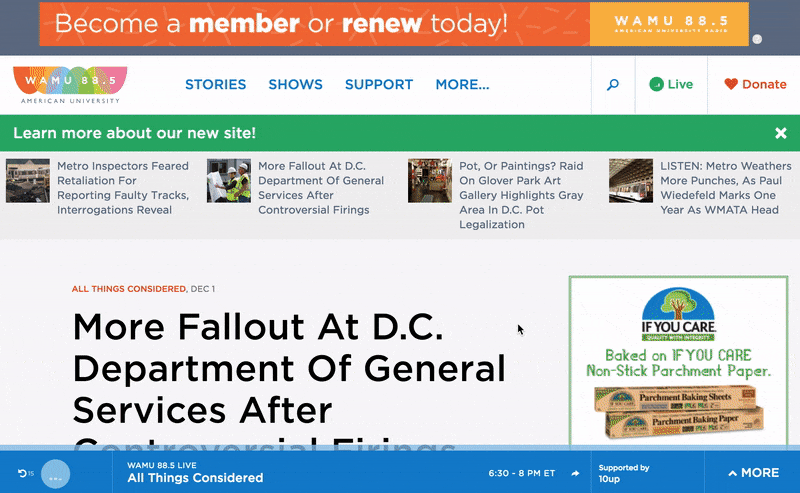800x493 pixels.
Task: Open the search magnifier icon
Action: coord(613,85)
